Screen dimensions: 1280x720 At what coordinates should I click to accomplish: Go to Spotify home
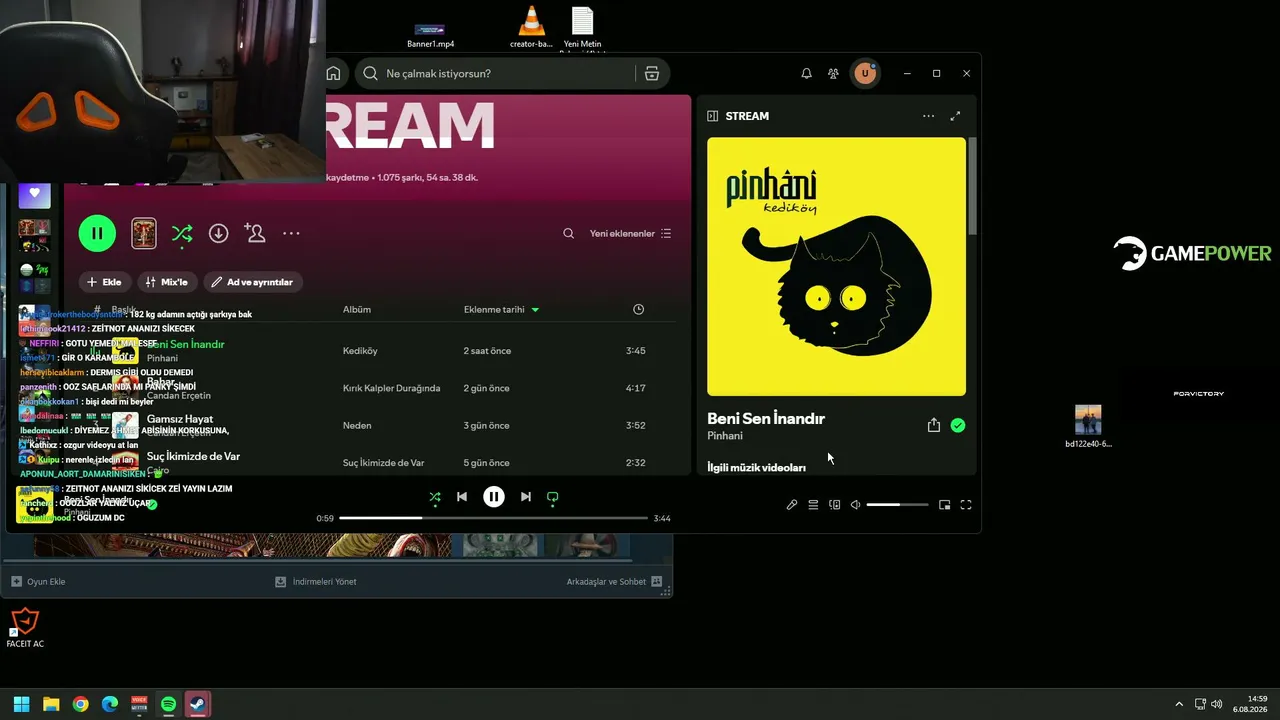point(333,73)
